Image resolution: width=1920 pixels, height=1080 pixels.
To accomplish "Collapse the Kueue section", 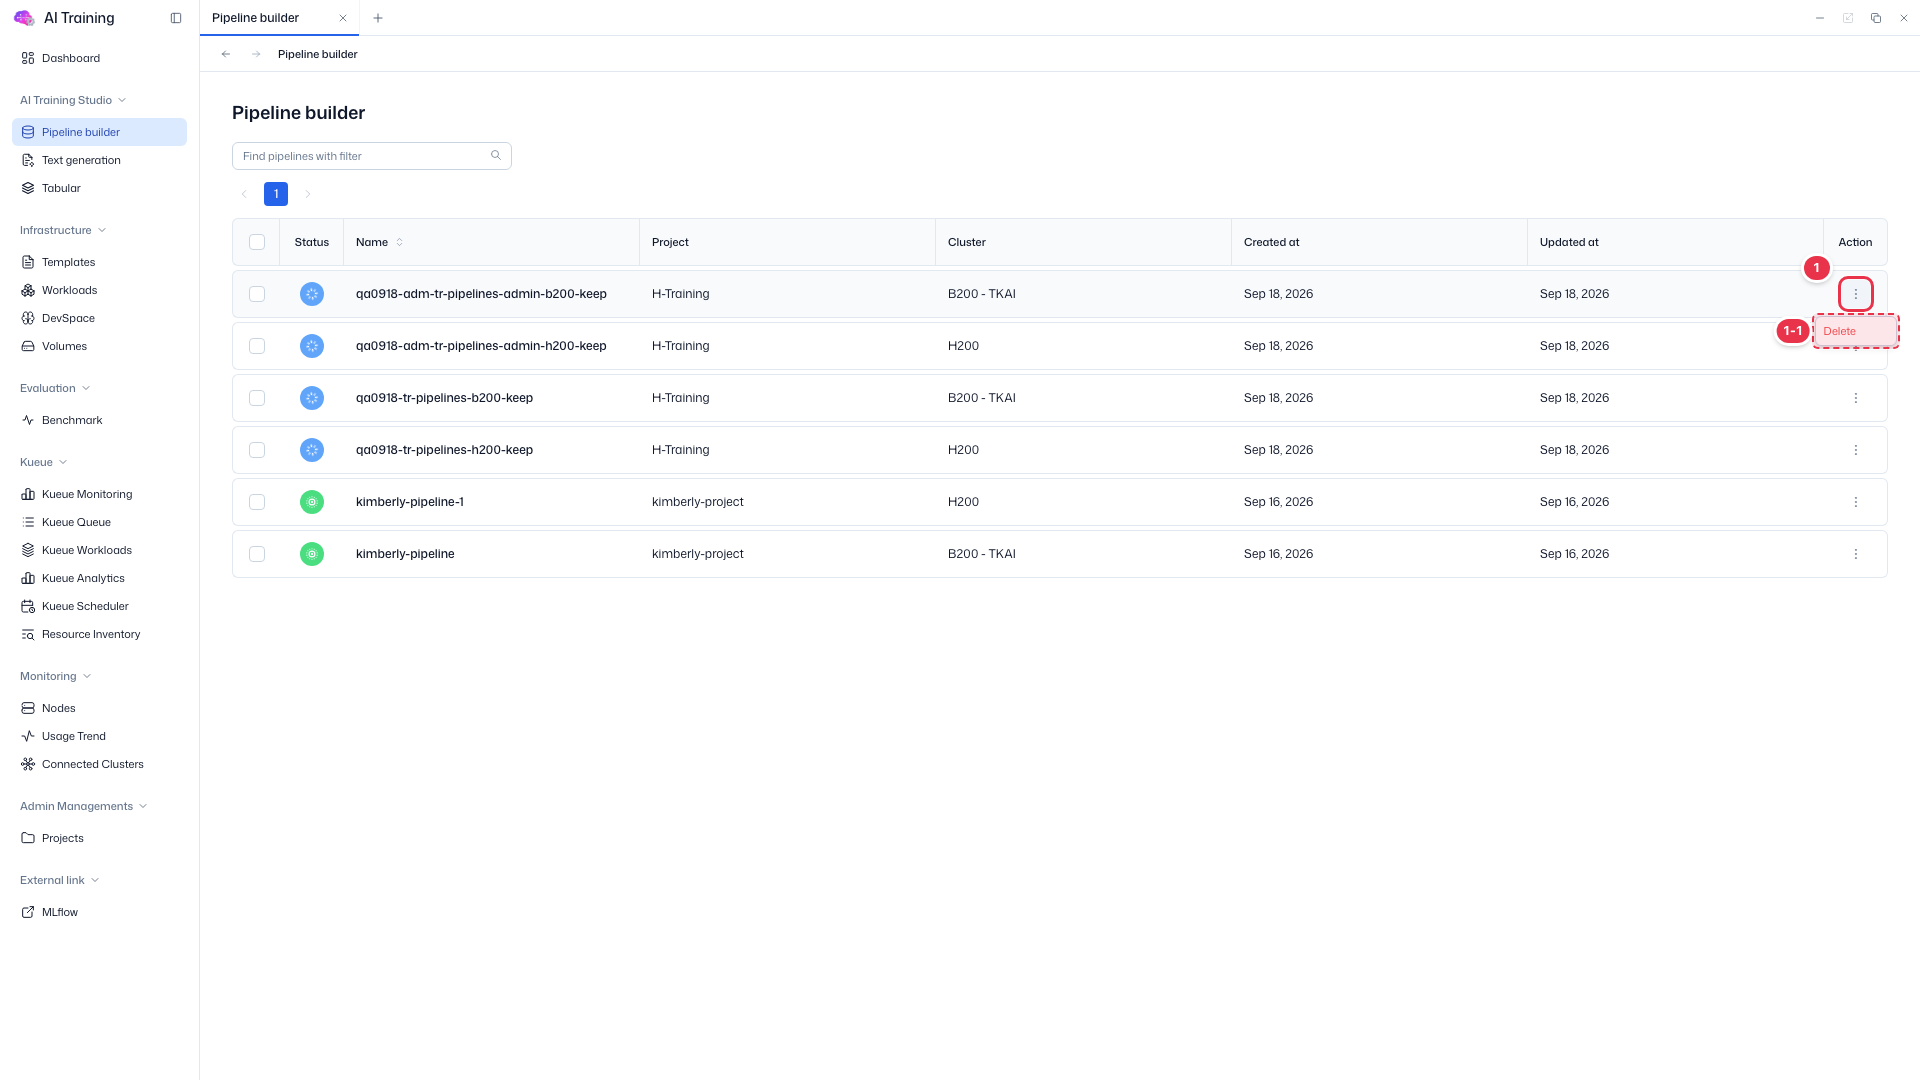I will [44, 462].
